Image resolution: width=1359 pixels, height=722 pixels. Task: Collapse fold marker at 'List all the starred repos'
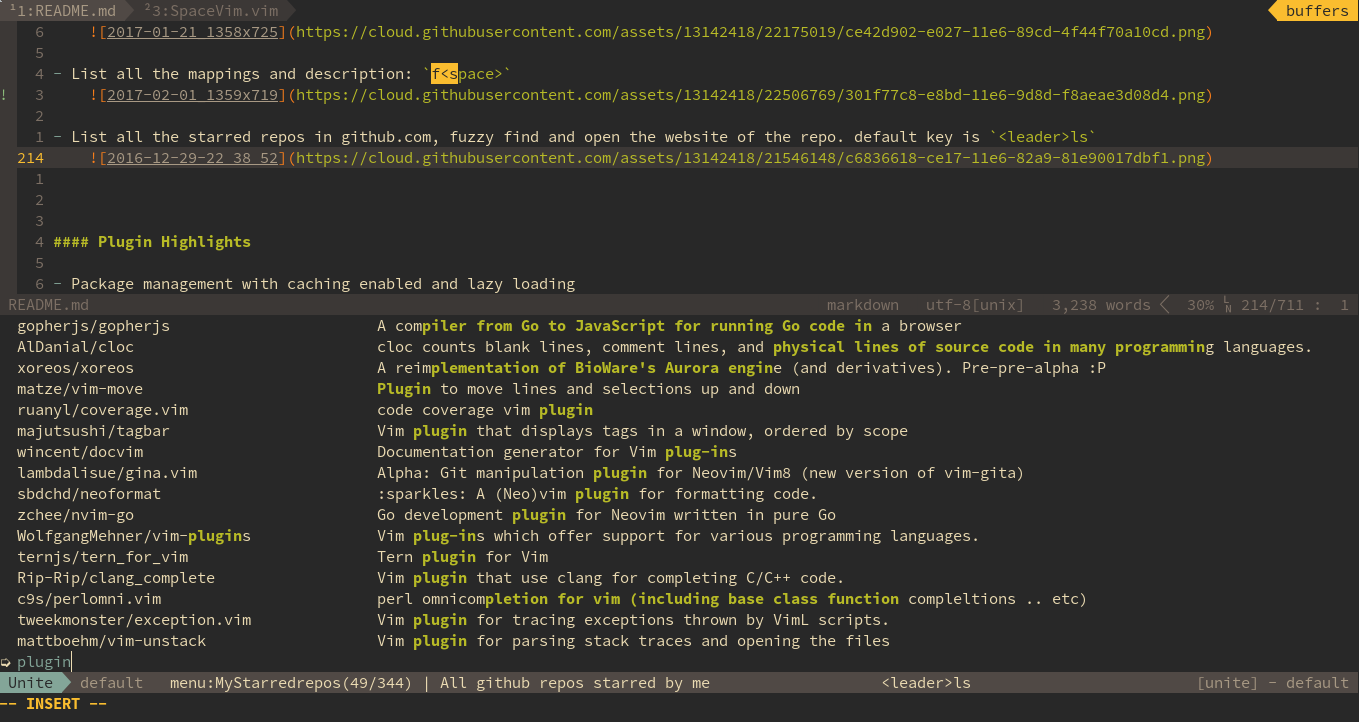click(x=58, y=137)
